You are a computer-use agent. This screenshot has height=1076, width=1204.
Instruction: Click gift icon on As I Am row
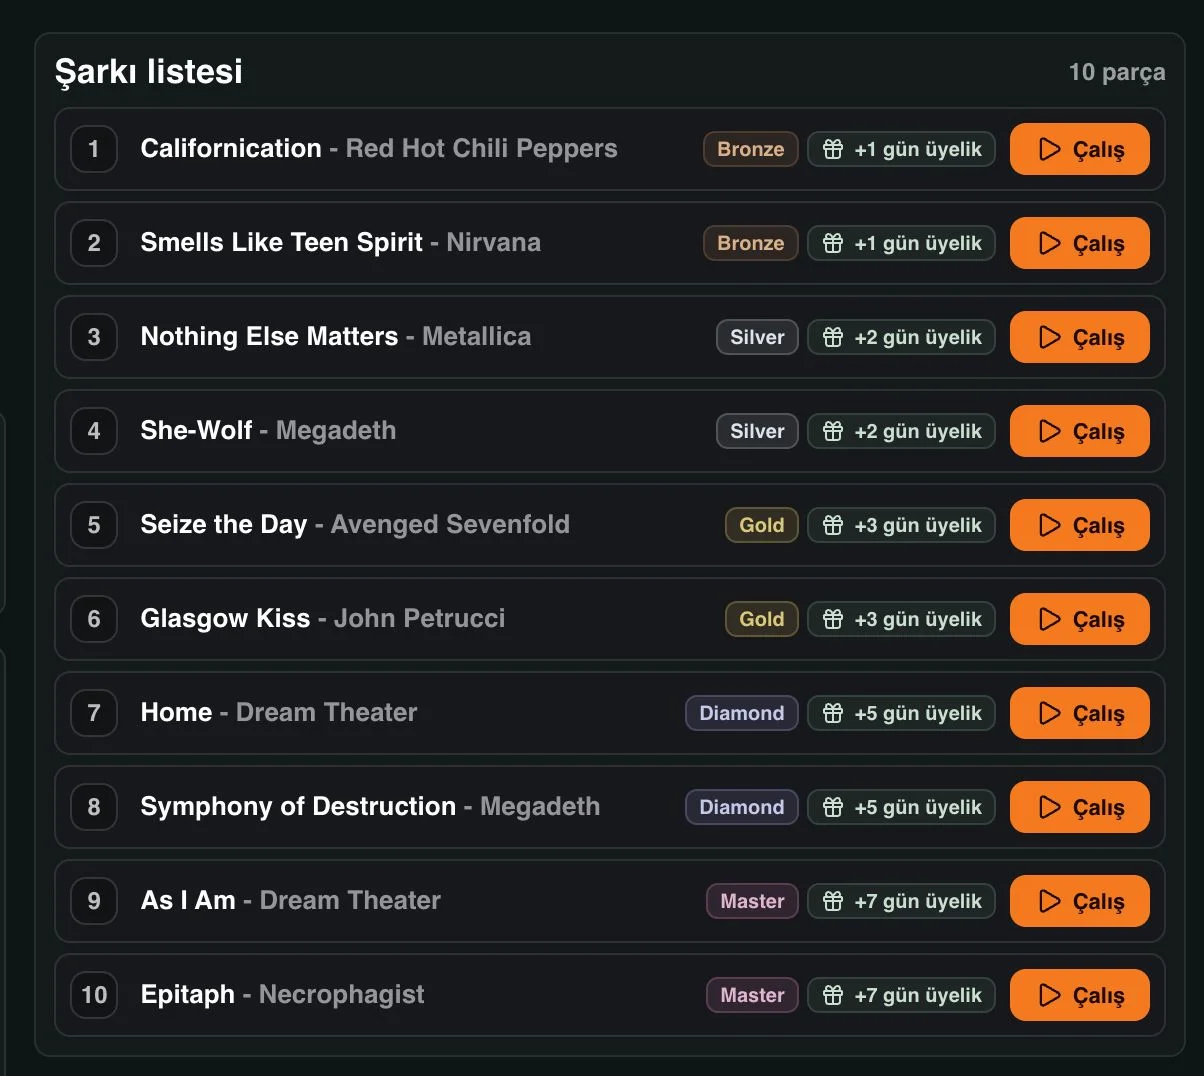tap(833, 901)
